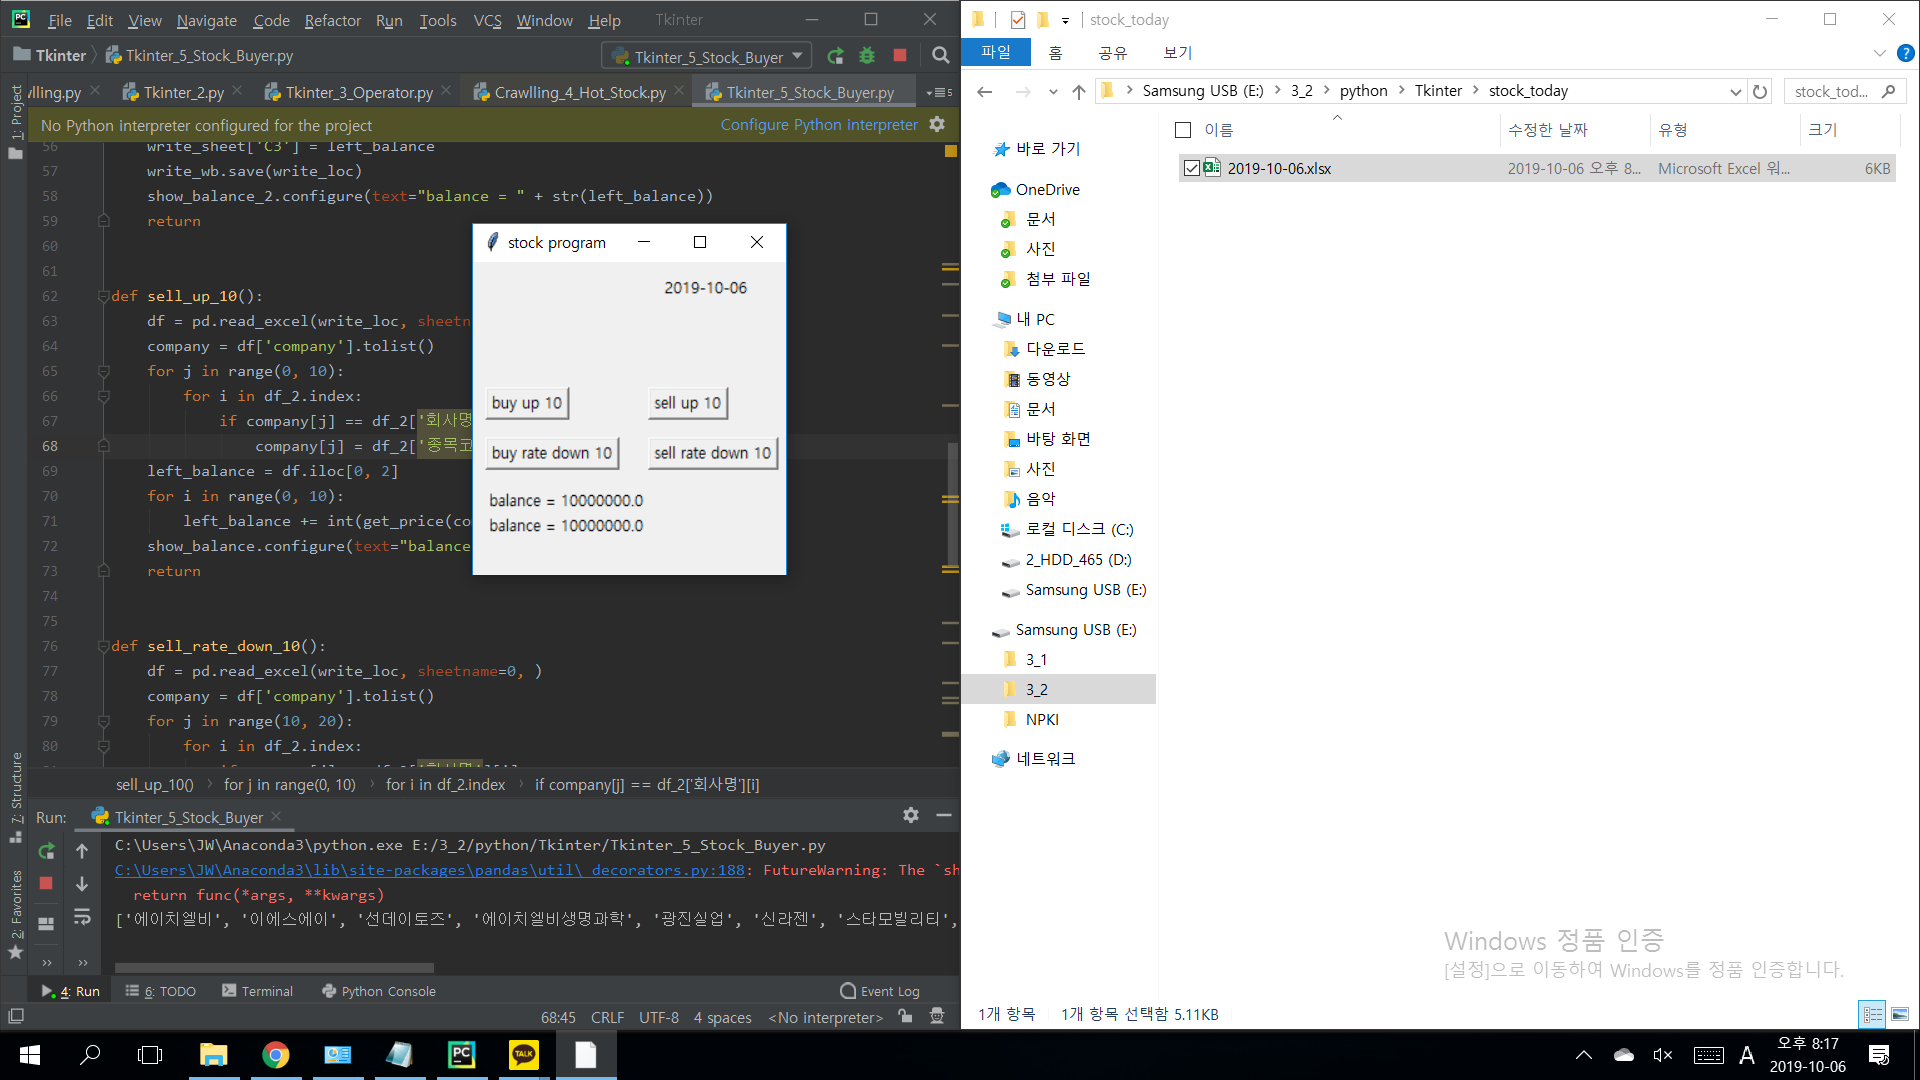
Task: Rerun Tkinter_5_Stock_Buyer in Run panel
Action: (46, 851)
